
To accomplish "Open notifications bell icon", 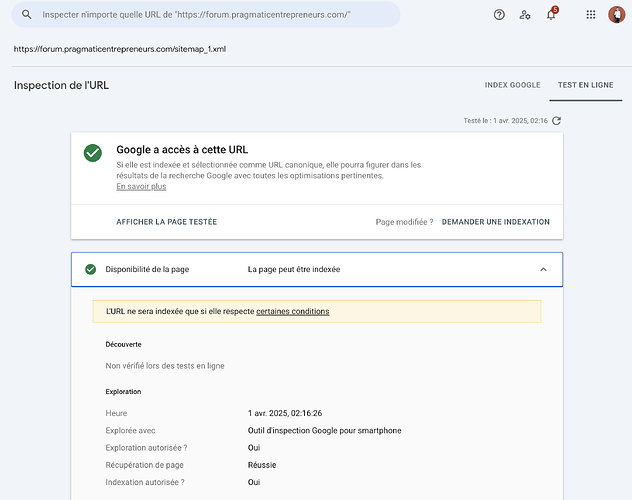I will [x=551, y=15].
